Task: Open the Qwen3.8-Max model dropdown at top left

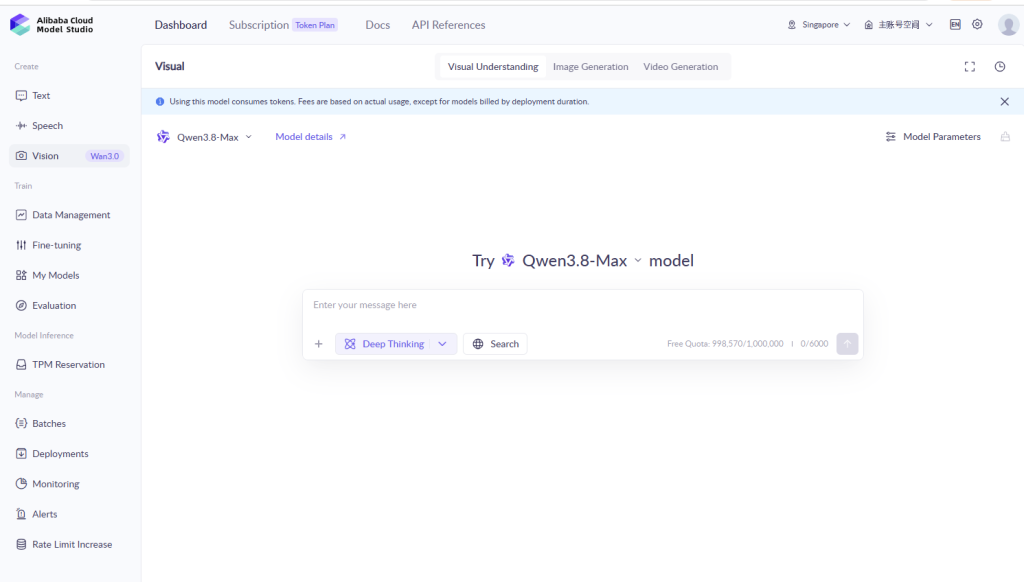Action: [204, 137]
